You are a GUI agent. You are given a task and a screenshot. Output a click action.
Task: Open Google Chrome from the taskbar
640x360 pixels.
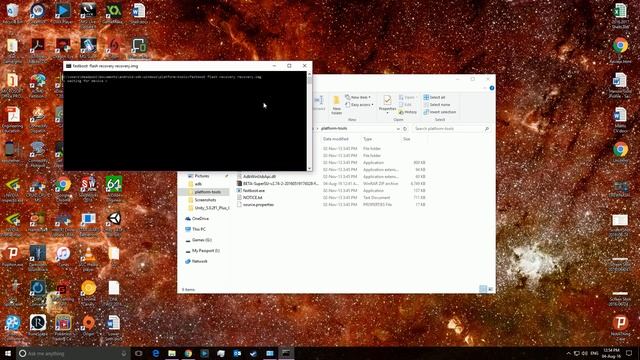pos(188,353)
